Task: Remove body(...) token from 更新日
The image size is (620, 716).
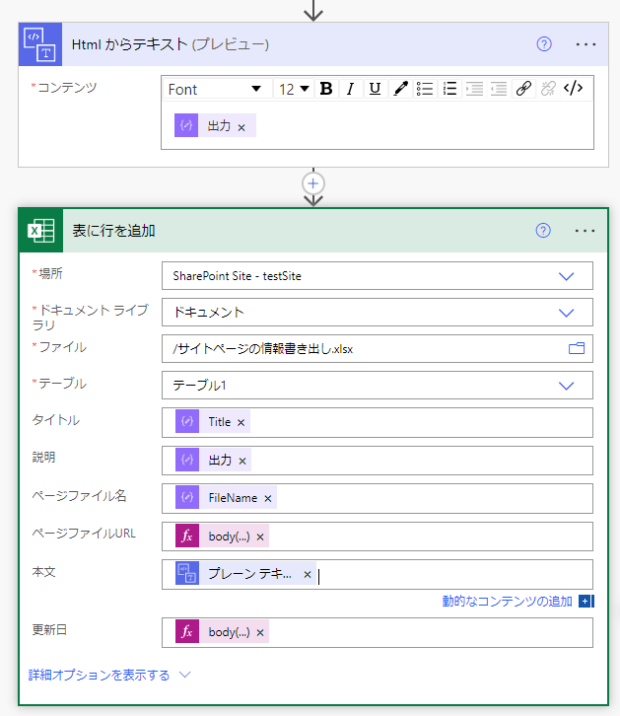Action: tap(260, 633)
